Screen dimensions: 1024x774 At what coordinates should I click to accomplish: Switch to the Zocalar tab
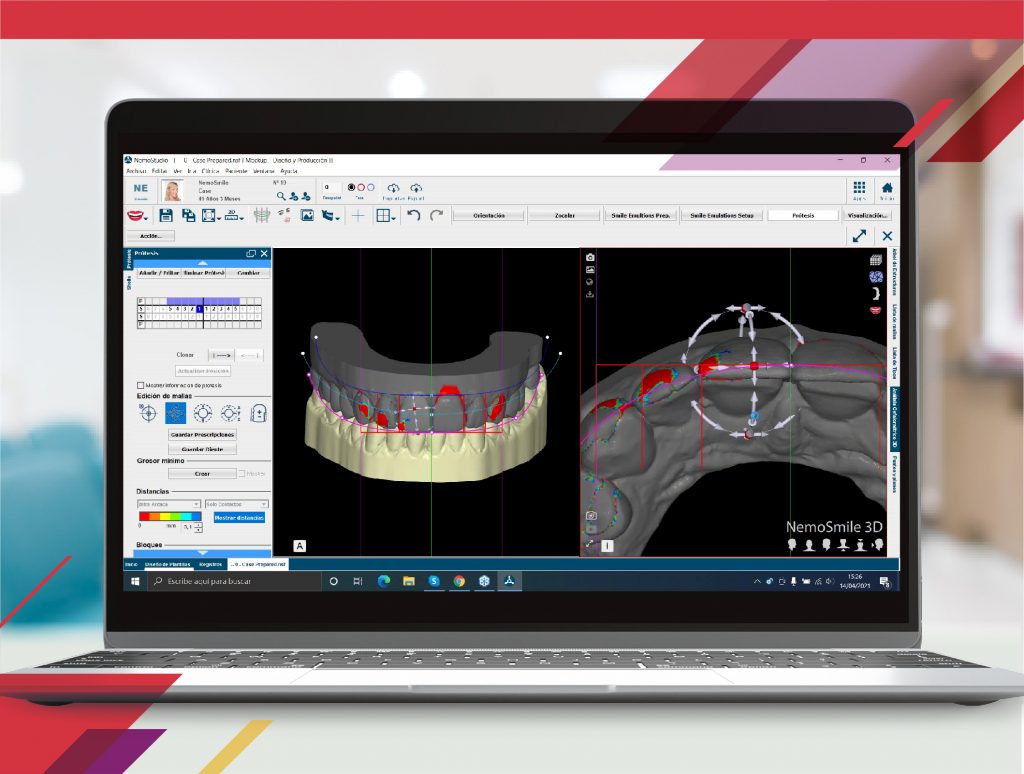(x=565, y=215)
